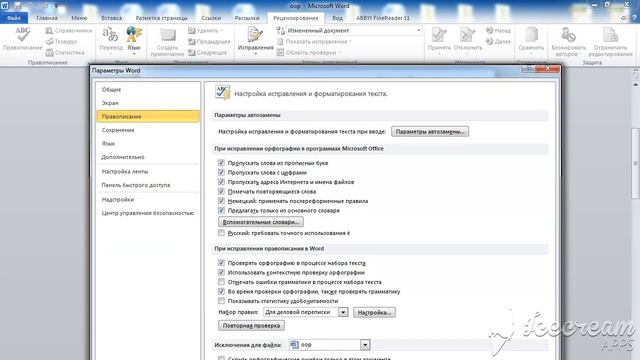Switch to the Вид ribbon tab
Image resolution: width=640 pixels, height=360 pixels.
337,18
